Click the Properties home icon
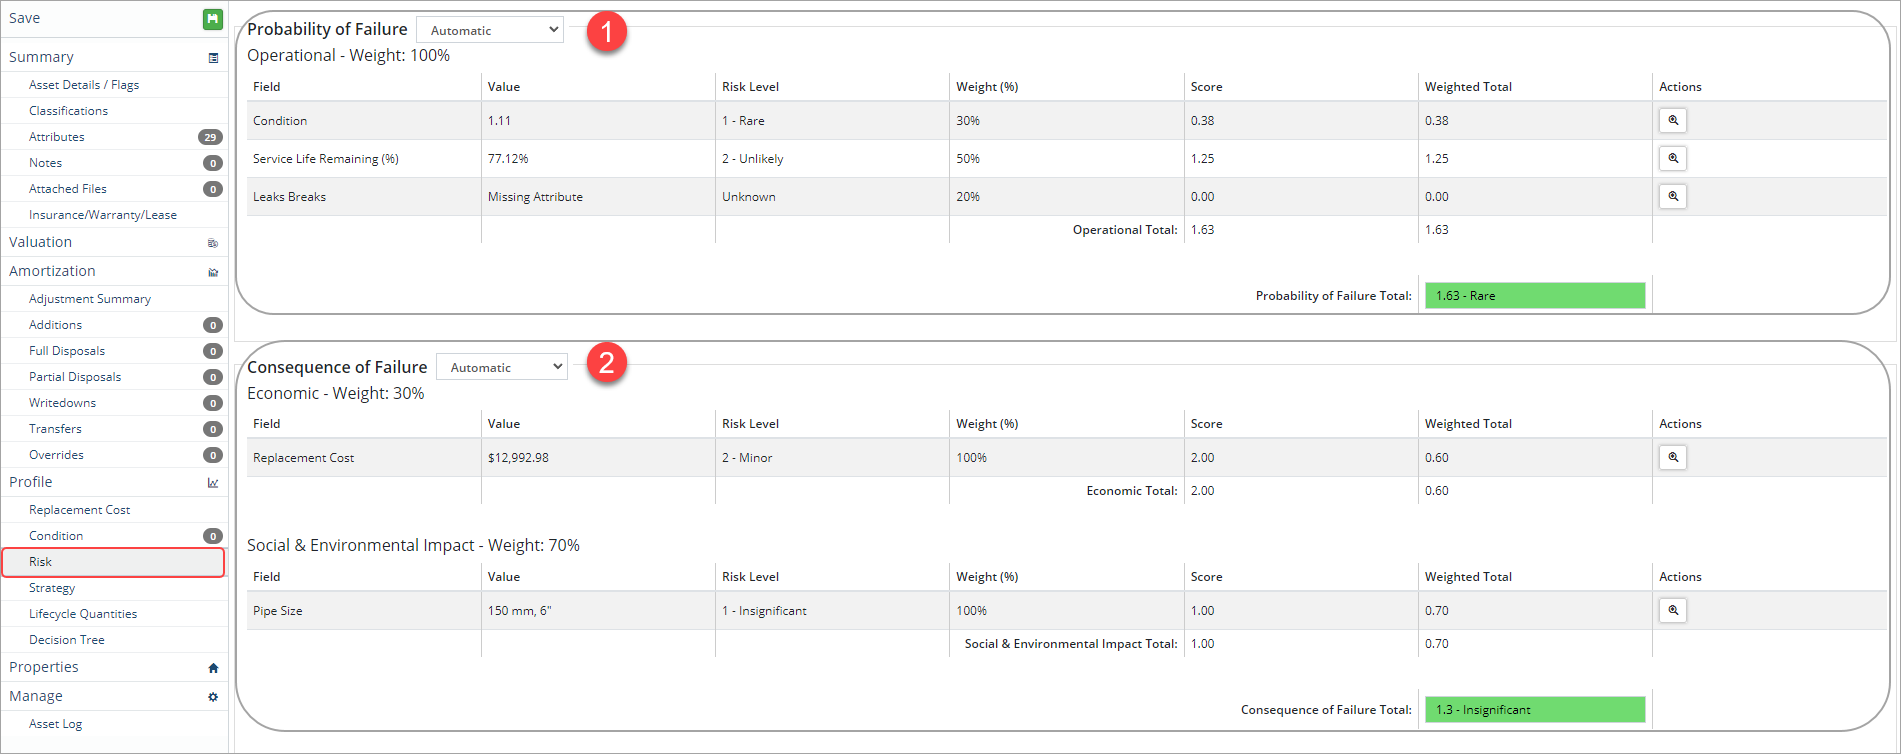1901x754 pixels. click(213, 668)
